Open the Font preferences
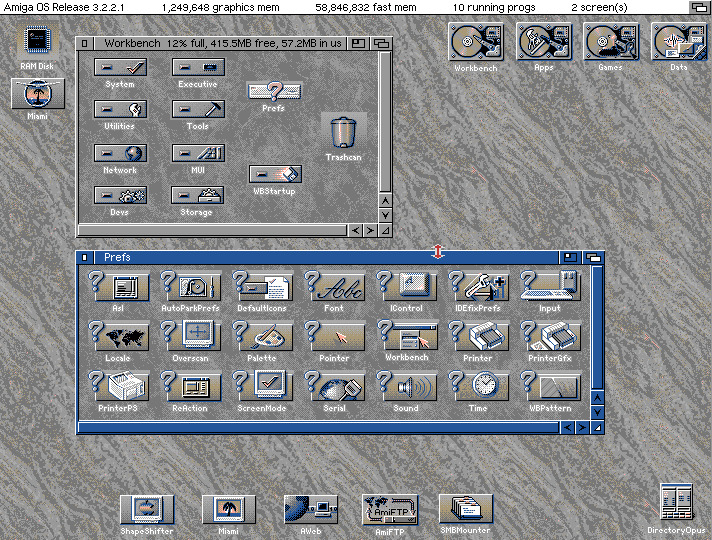The width and height of the screenshot is (712, 540). click(x=334, y=286)
